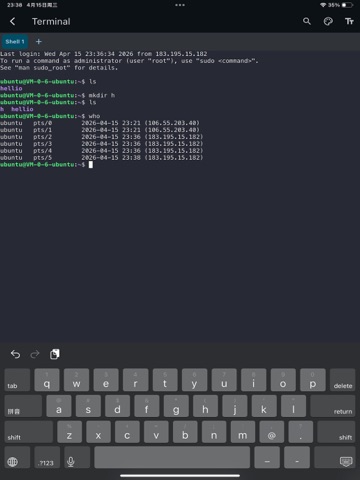360x480 pixels.
Task: Tap the battery indicator in status bar
Action: [347, 5]
